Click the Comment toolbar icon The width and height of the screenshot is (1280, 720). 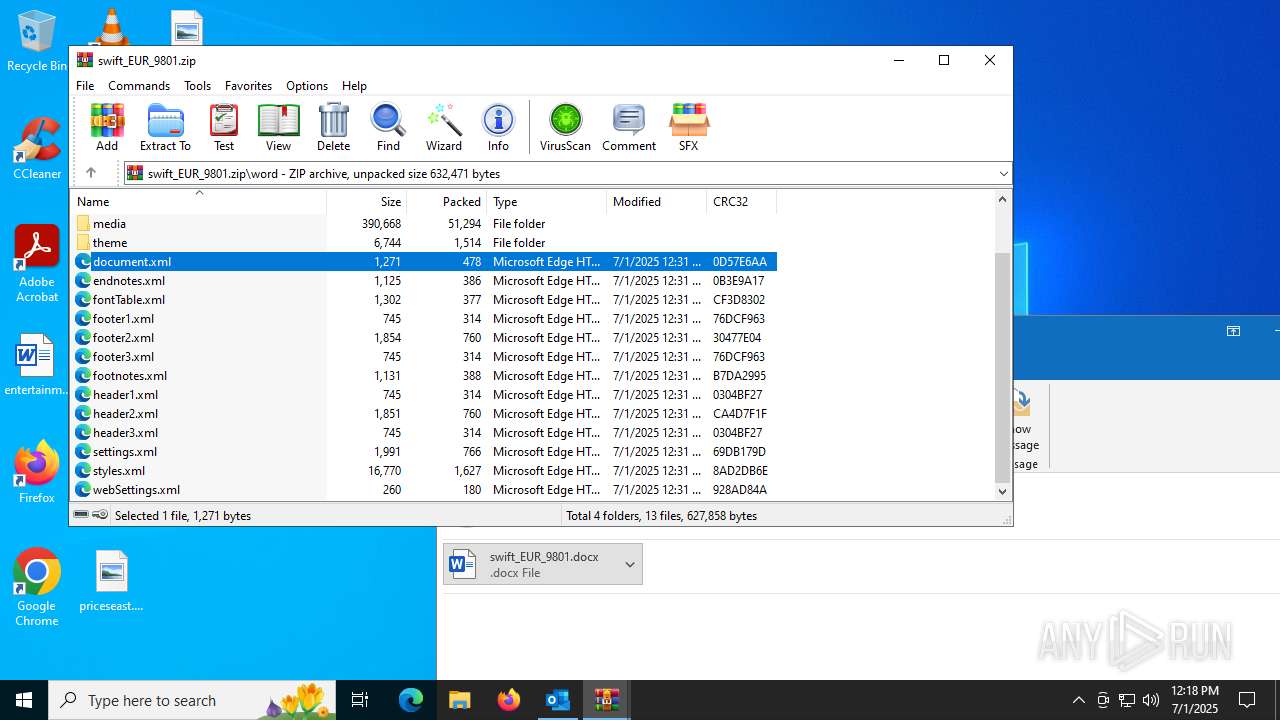coord(629,127)
